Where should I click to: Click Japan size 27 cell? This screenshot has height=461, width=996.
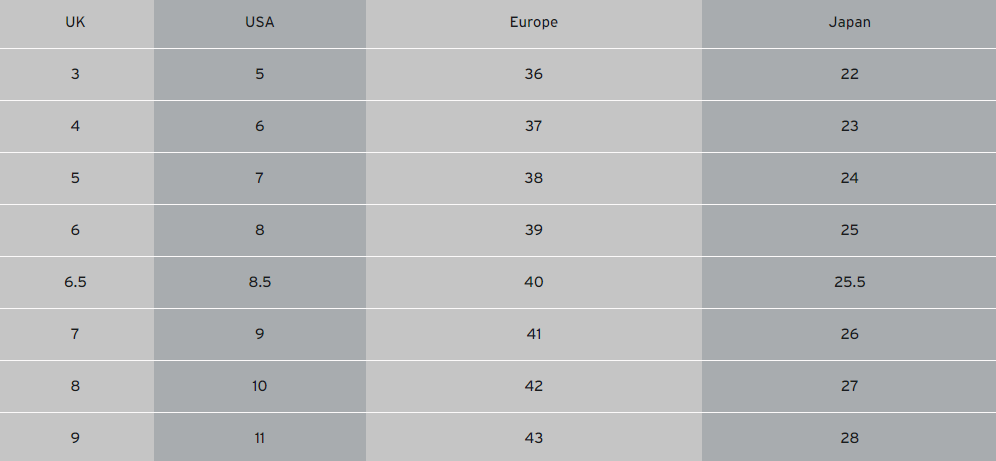[849, 386]
